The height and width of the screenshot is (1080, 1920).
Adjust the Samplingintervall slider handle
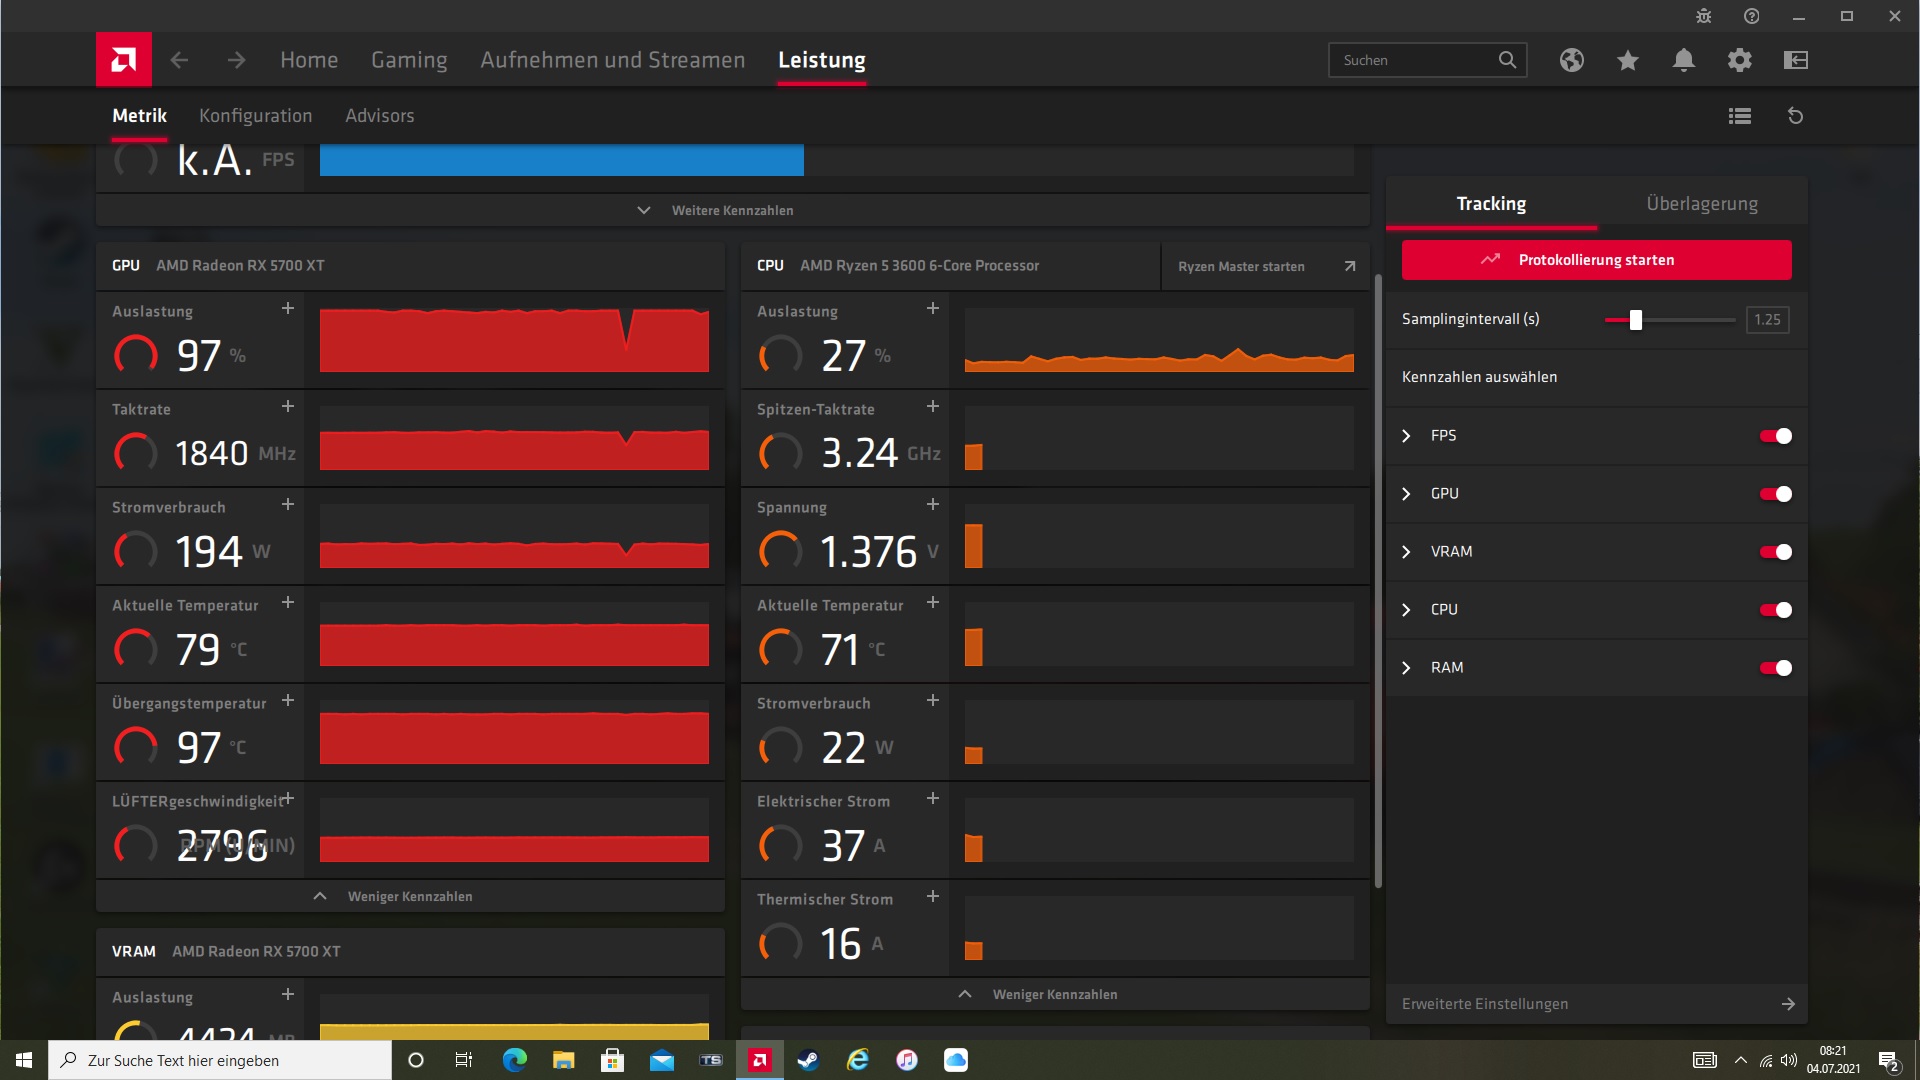point(1636,320)
